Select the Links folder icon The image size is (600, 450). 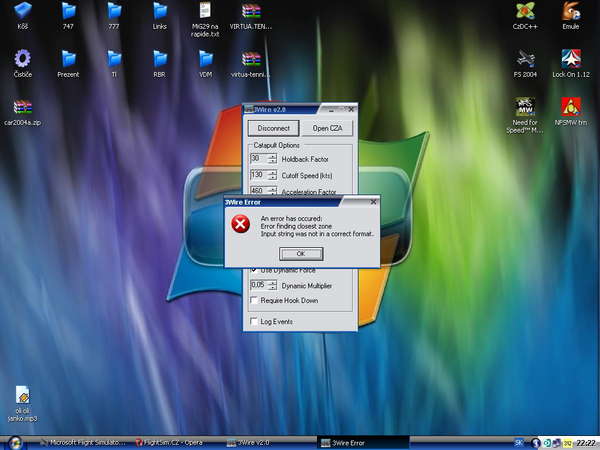(160, 16)
